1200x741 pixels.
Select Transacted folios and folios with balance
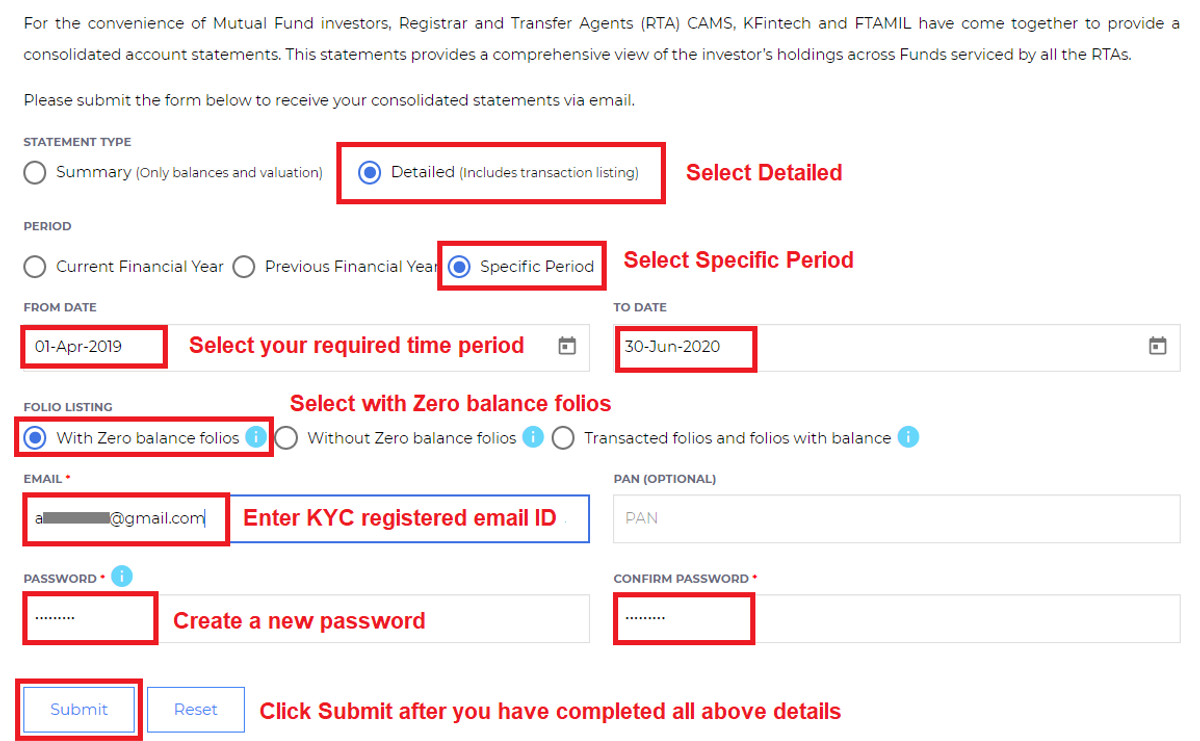coord(563,438)
